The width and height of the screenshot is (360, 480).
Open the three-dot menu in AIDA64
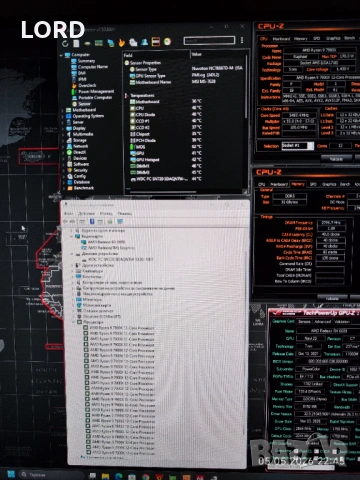pyautogui.click(x=242, y=40)
